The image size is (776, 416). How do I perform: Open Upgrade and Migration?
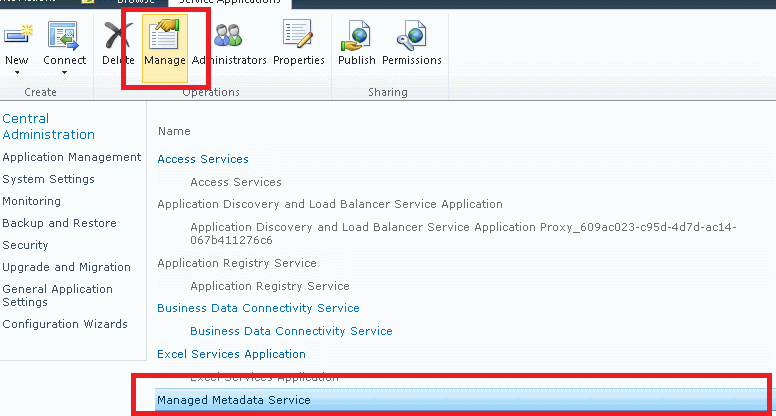click(66, 267)
